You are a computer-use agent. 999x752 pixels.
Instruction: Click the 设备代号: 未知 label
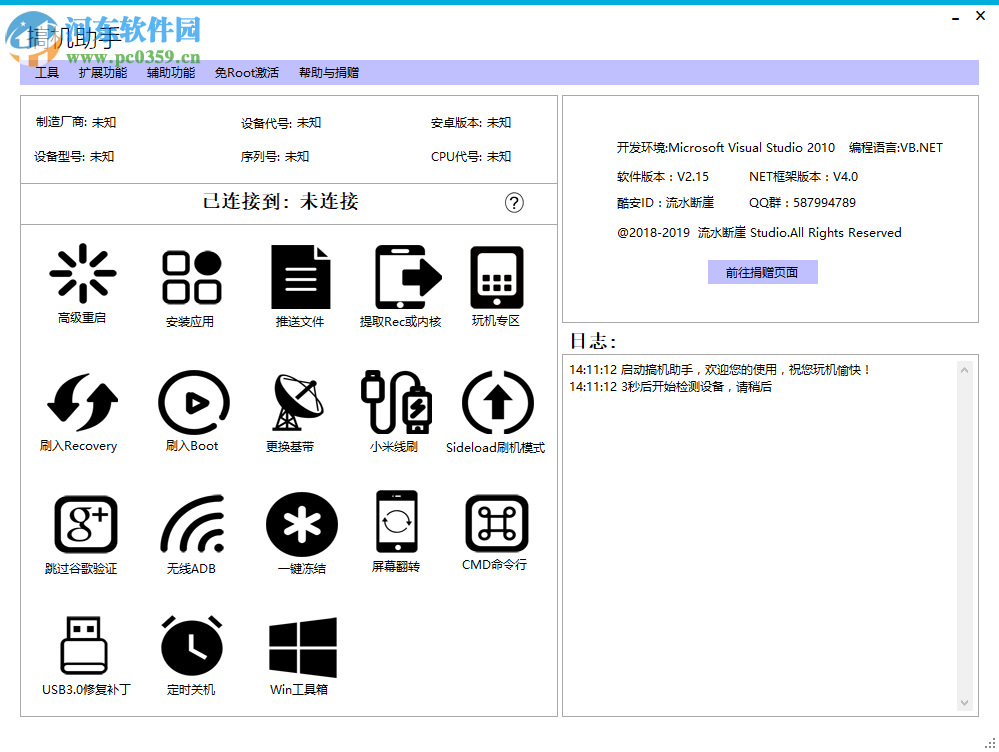(281, 123)
